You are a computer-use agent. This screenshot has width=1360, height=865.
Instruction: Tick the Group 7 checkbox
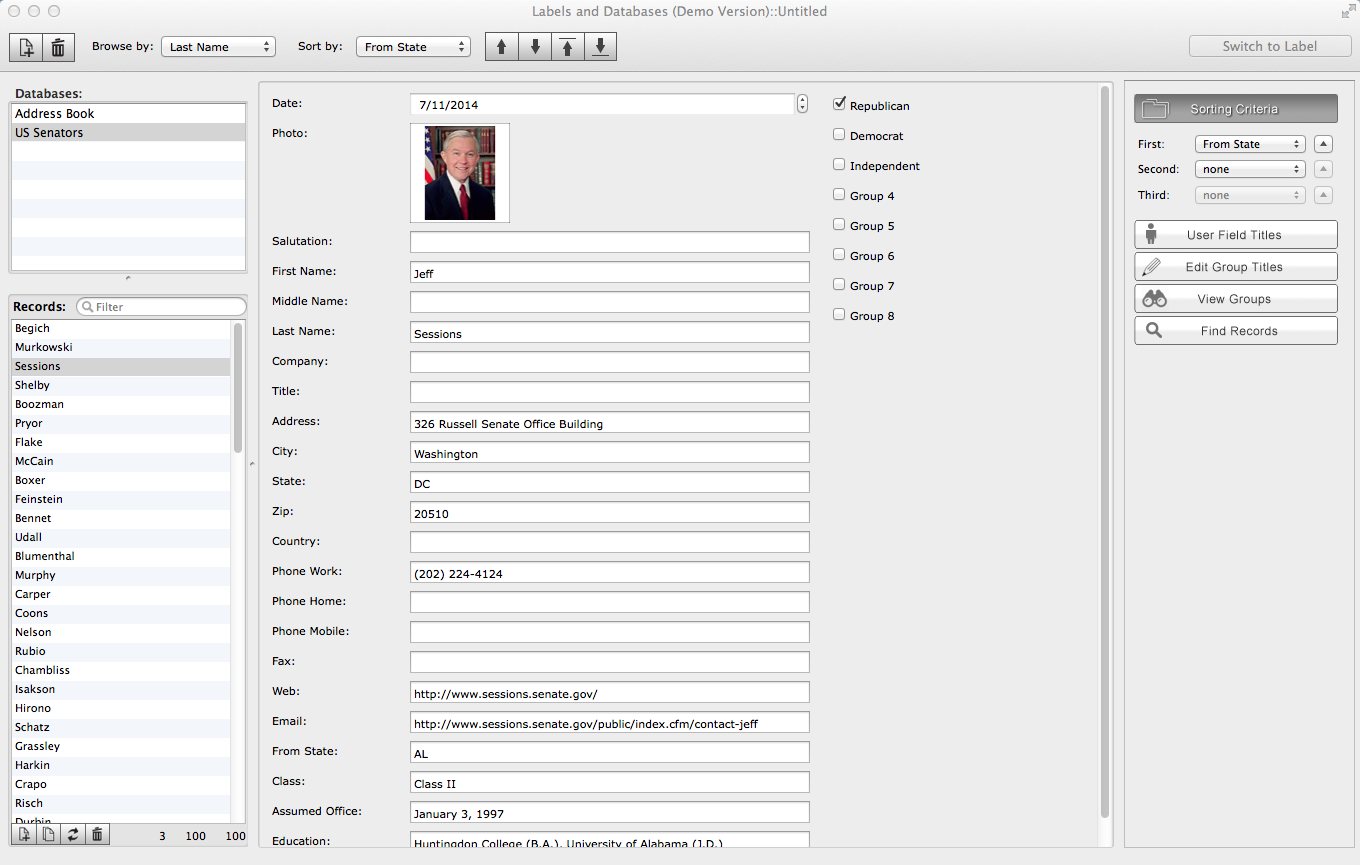pyautogui.click(x=840, y=284)
